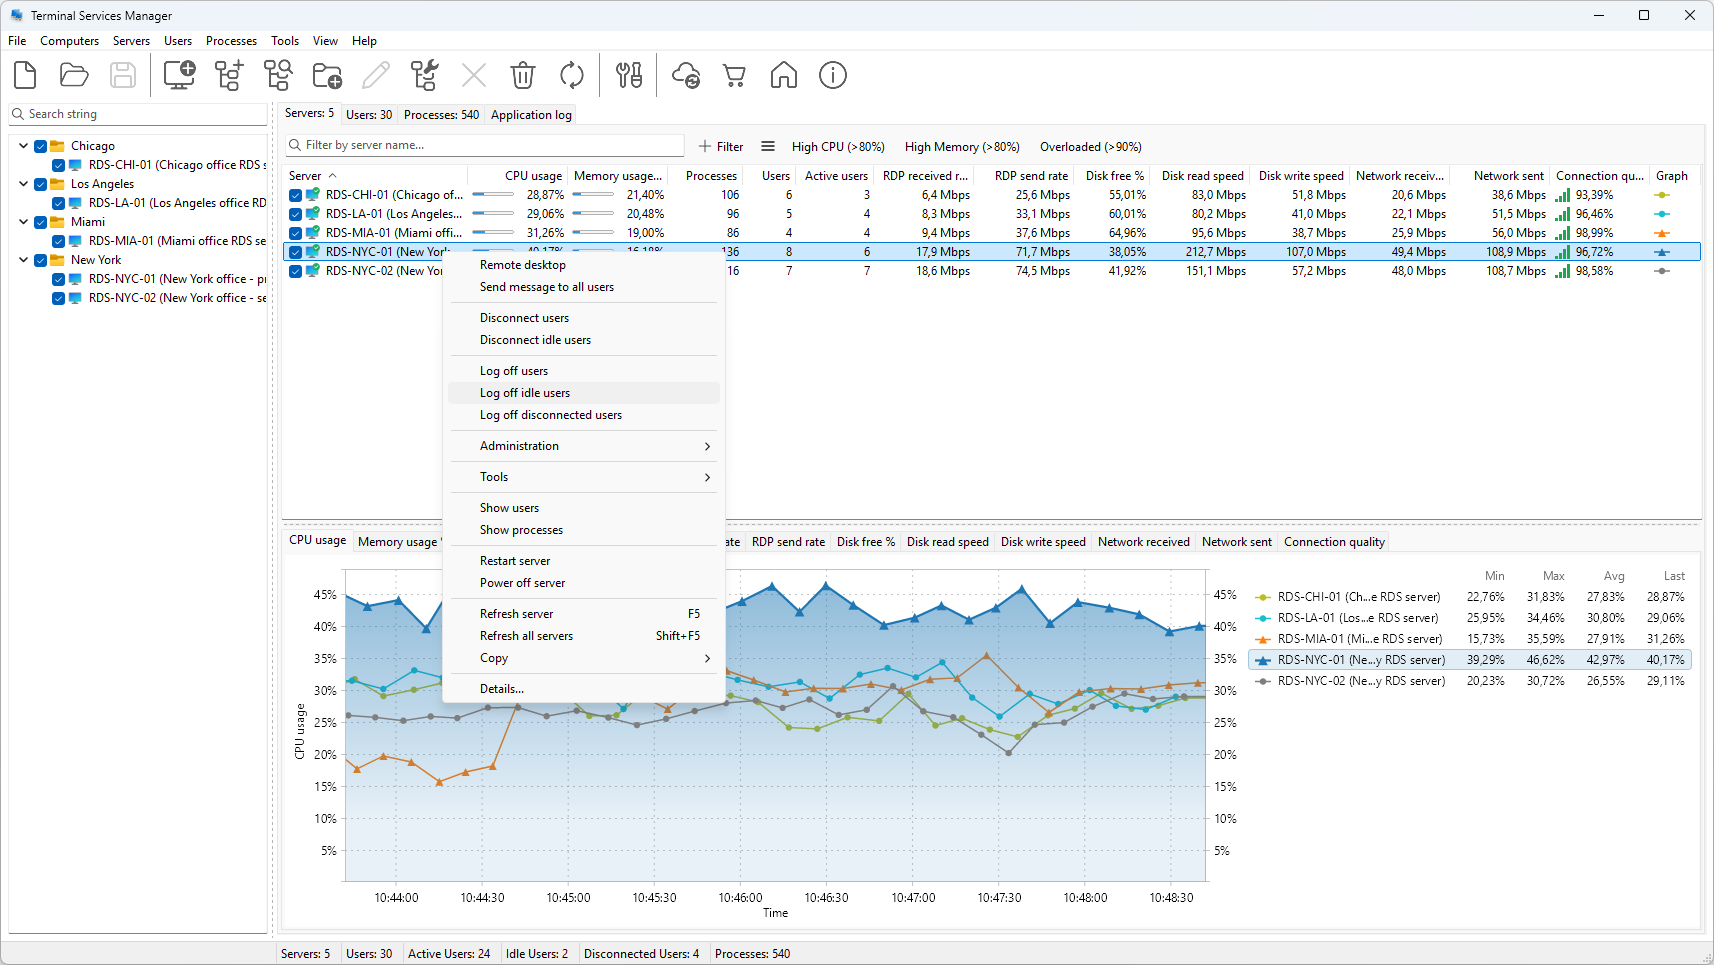Click the Filter by server name field
Image resolution: width=1714 pixels, height=965 pixels.
pos(485,145)
